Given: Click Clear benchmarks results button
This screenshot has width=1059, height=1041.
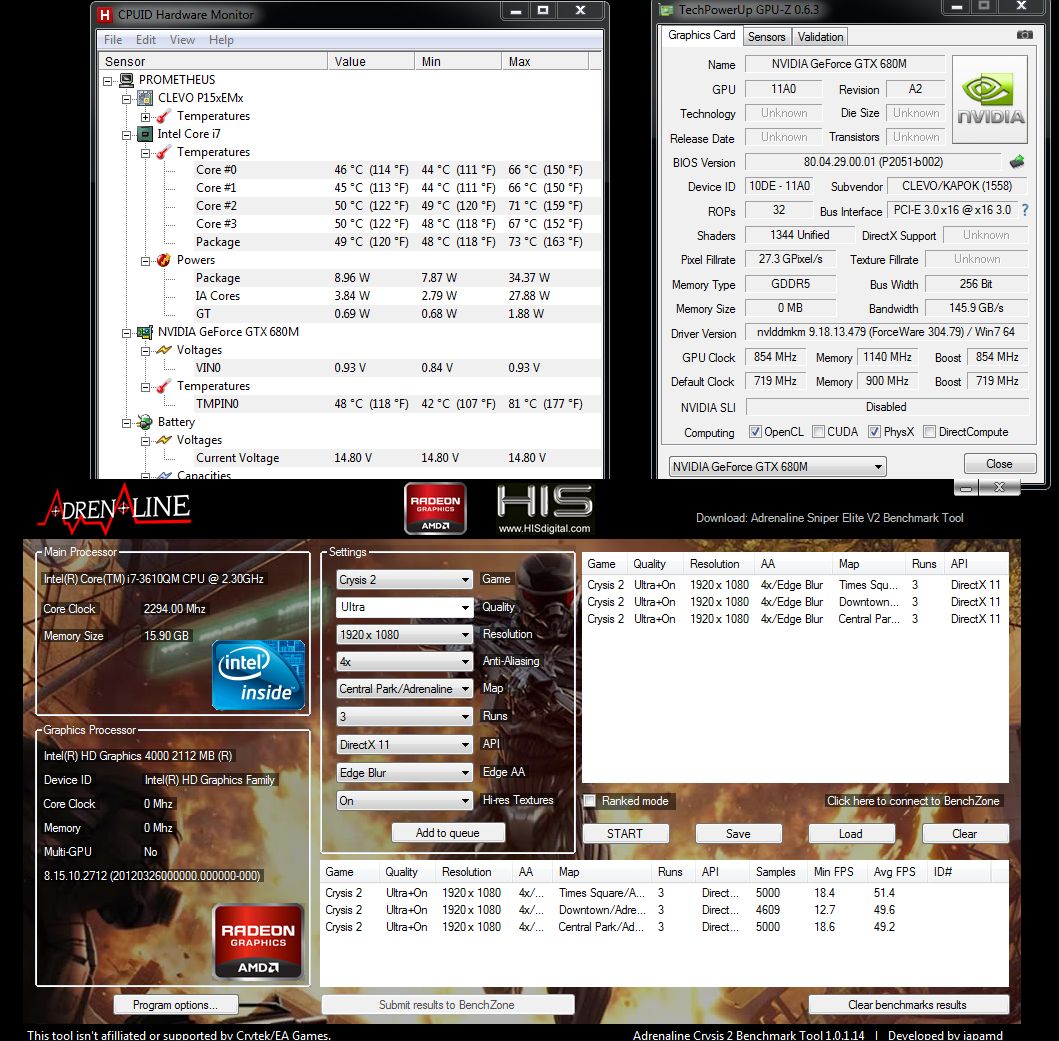Looking at the screenshot, I should (908, 1005).
